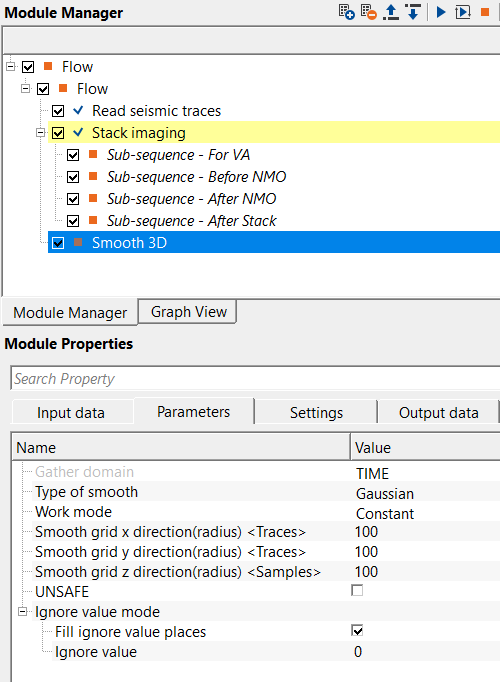Open the Settings properties tab
The image size is (500, 682).
pyautogui.click(x=316, y=412)
